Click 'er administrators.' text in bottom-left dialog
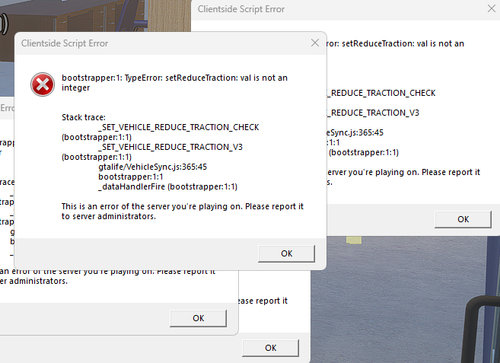Screen dimensions: 500x363 point(34,281)
